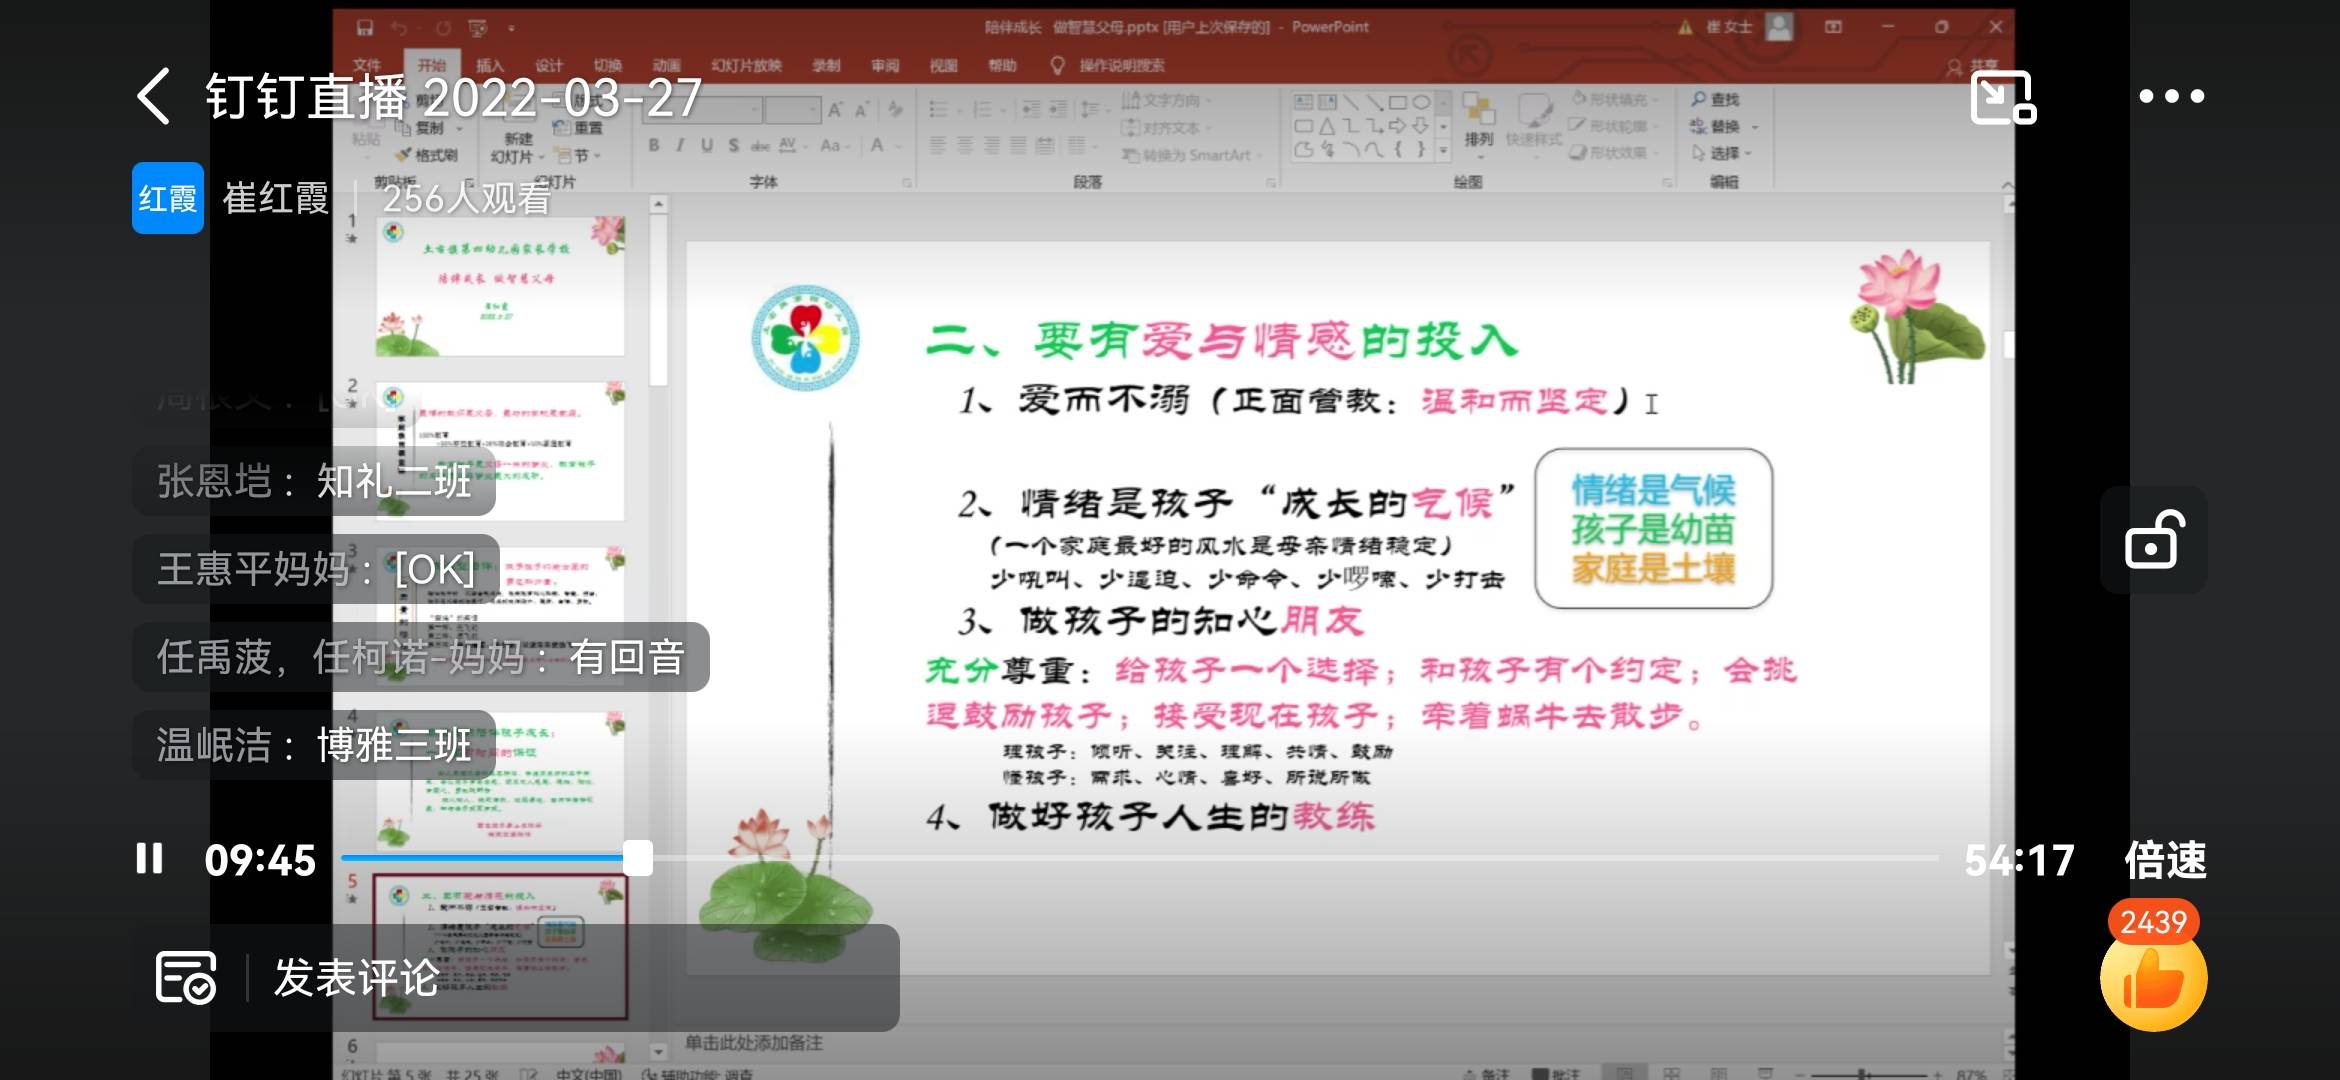The width and height of the screenshot is (2340, 1080).
Task: Click the Shape Fill 形状填充 icon
Action: point(1606,101)
